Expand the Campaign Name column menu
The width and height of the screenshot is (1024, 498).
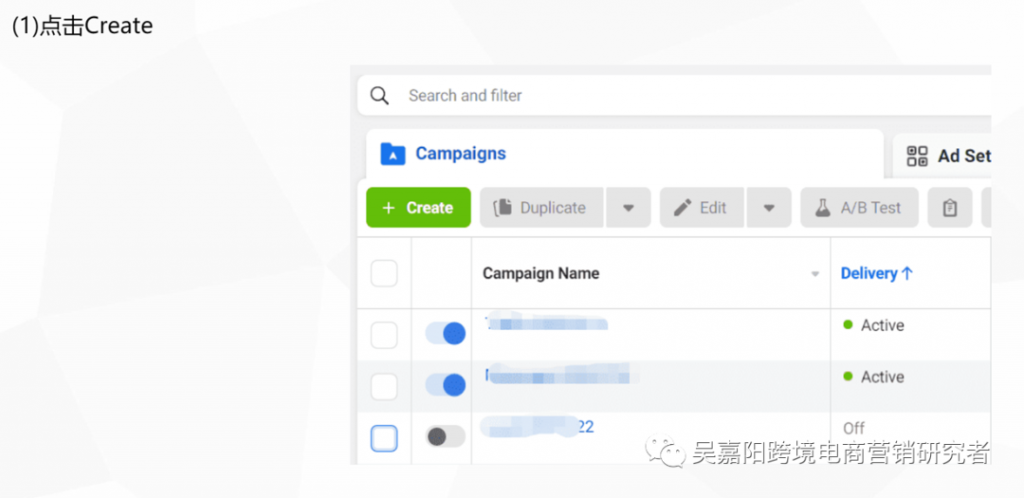pos(815,274)
